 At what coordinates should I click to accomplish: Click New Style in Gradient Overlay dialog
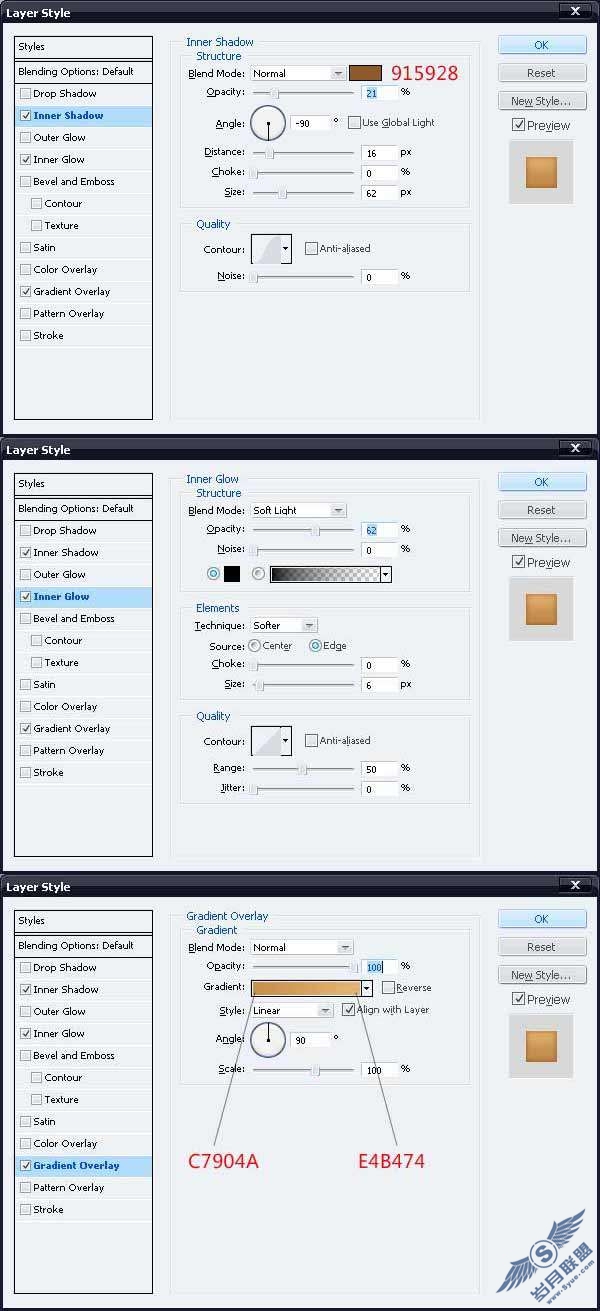pos(541,975)
